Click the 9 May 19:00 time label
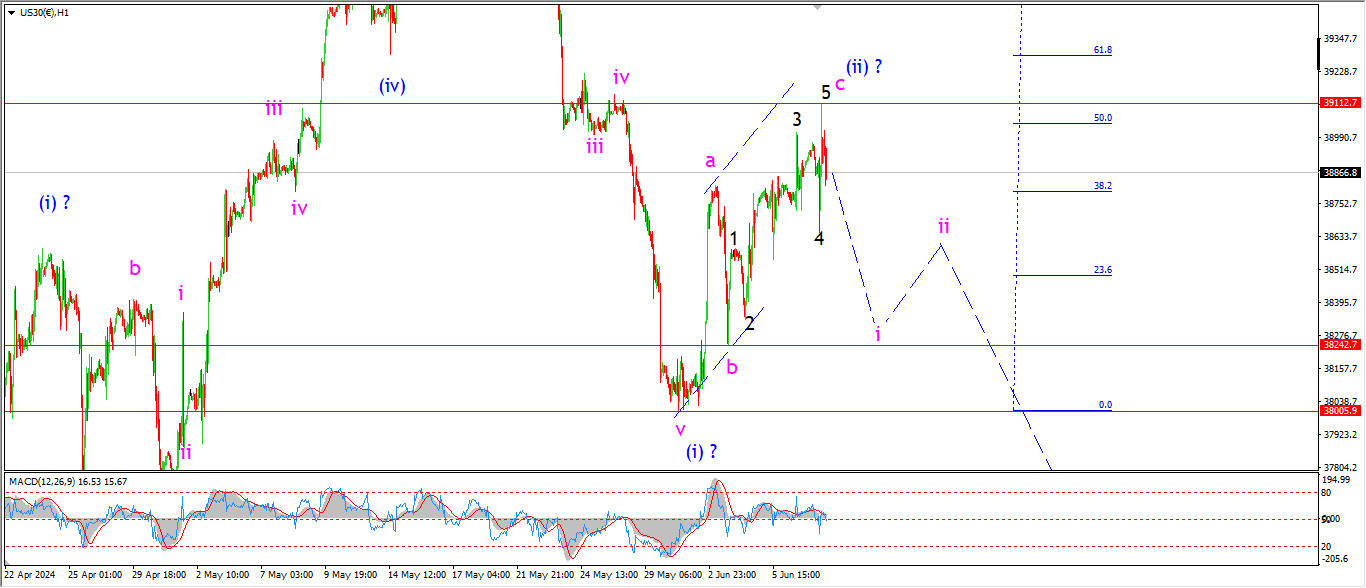Image resolution: width=1366 pixels, height=588 pixels. coord(351,576)
